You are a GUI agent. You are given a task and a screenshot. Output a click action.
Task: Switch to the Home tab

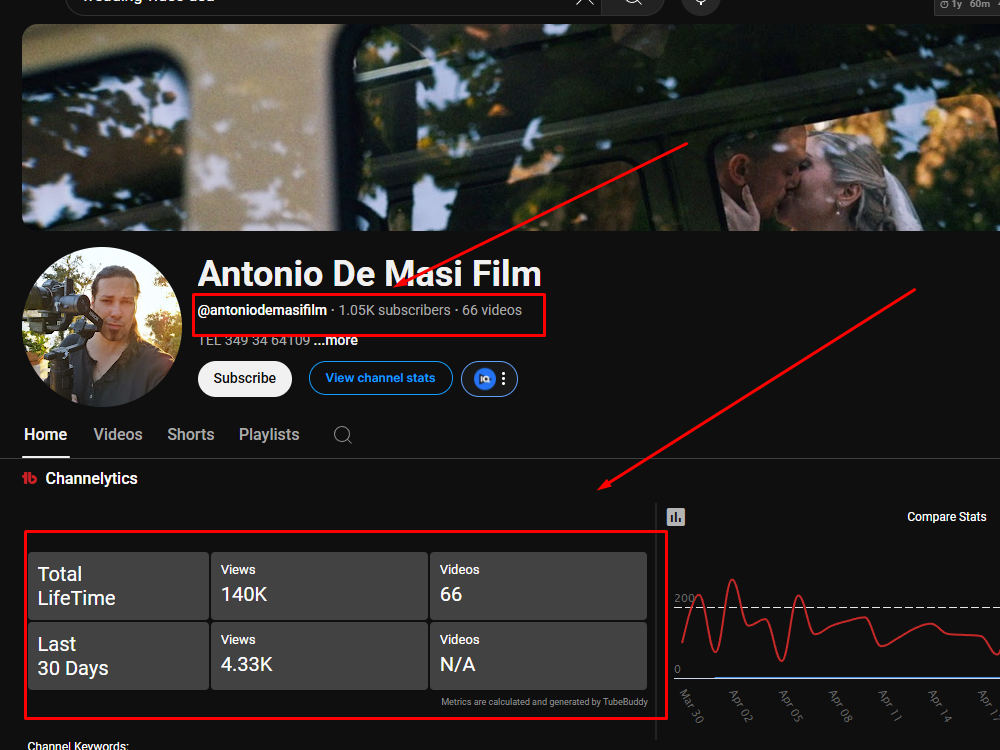pyautogui.click(x=45, y=435)
